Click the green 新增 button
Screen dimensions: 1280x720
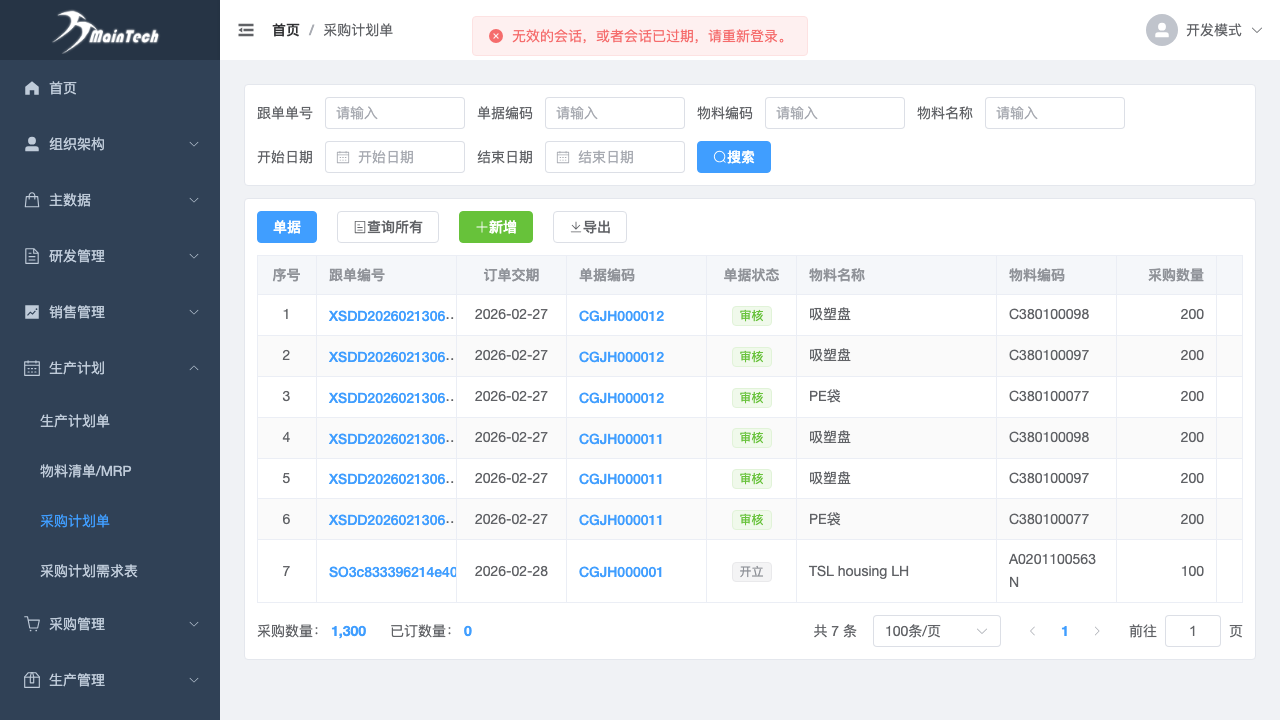[495, 227]
